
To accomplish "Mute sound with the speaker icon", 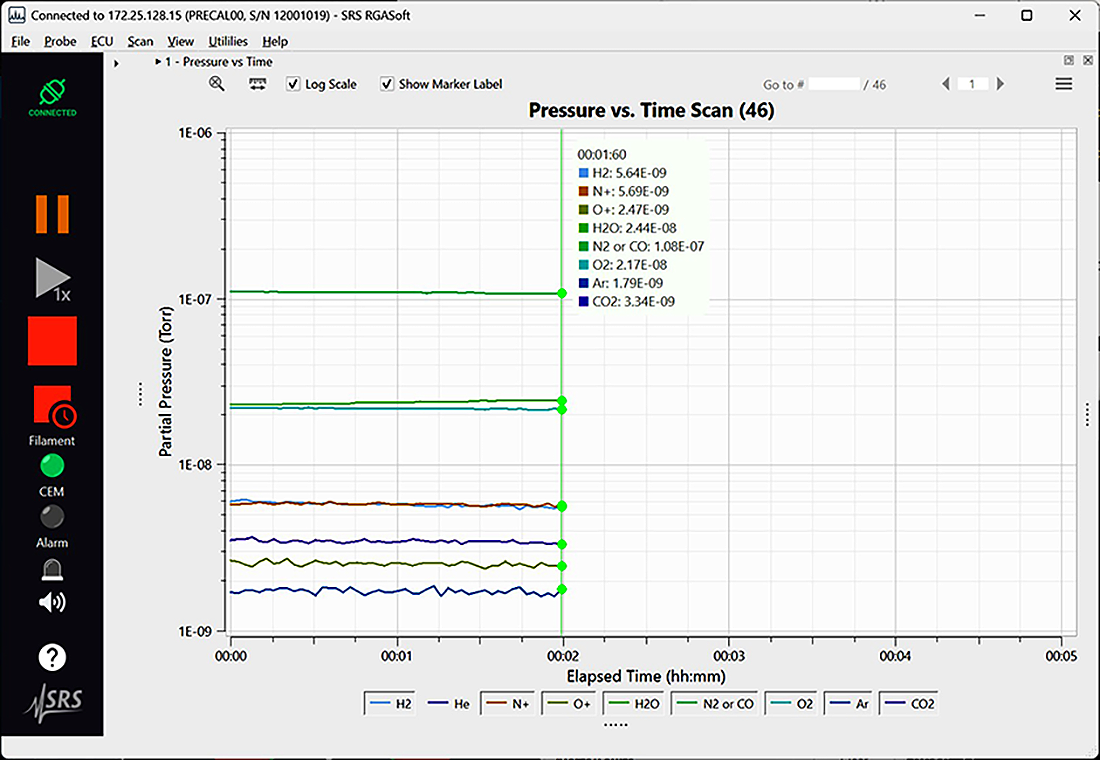I will [52, 602].
